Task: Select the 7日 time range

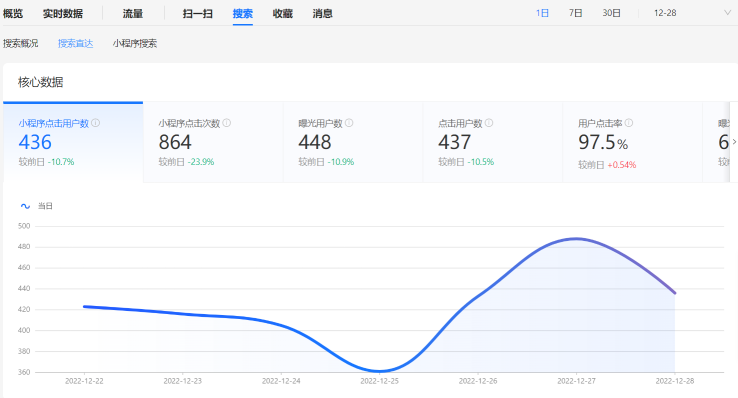Action: click(575, 13)
